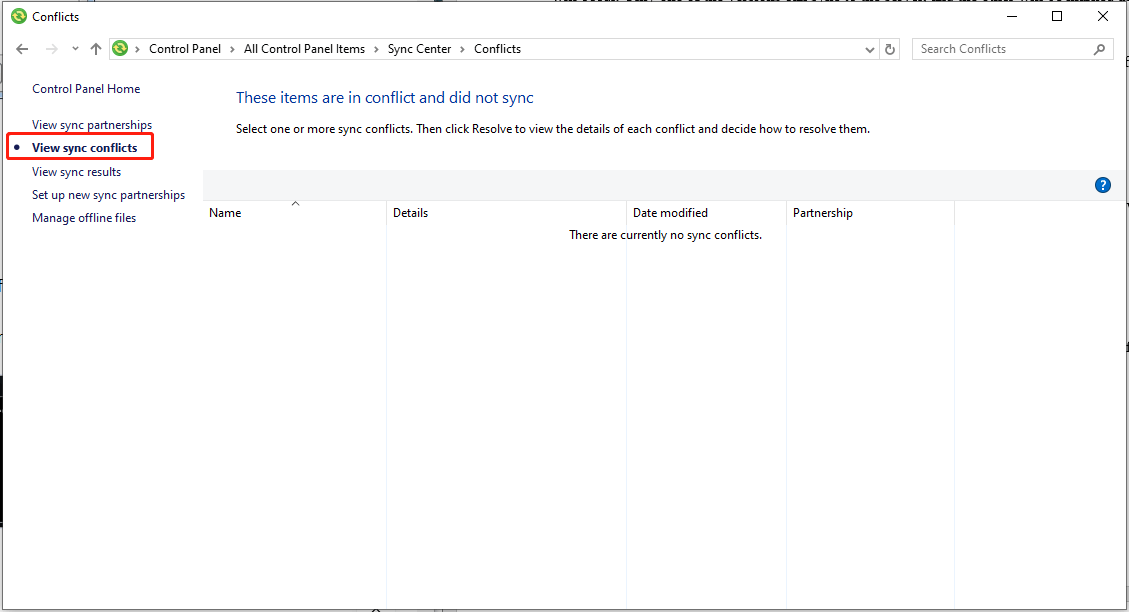Screen dimensions: 1129x612
Task: Refresh the Conflicts view
Action: tap(890, 48)
